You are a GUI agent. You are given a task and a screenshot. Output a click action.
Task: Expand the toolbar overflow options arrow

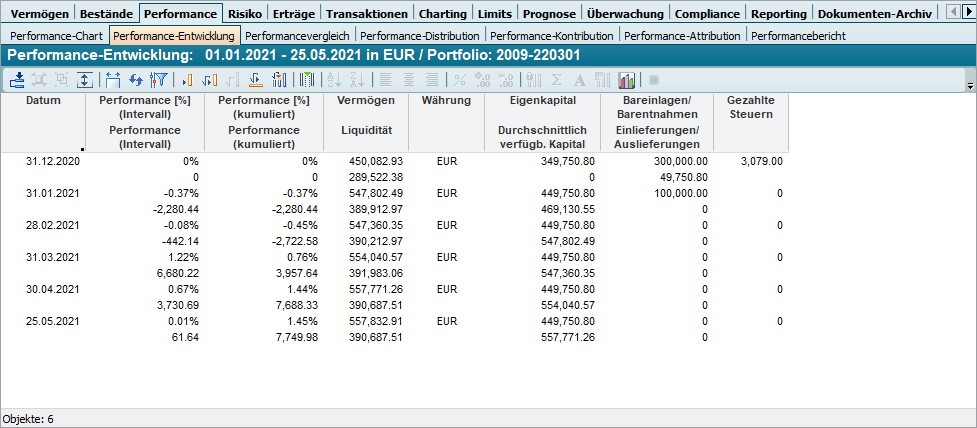(971, 87)
